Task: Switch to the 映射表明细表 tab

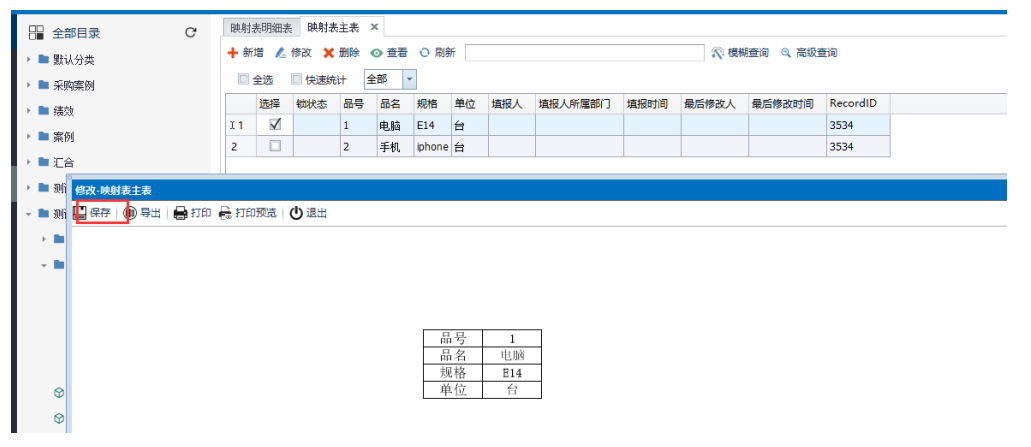Action: [261, 28]
